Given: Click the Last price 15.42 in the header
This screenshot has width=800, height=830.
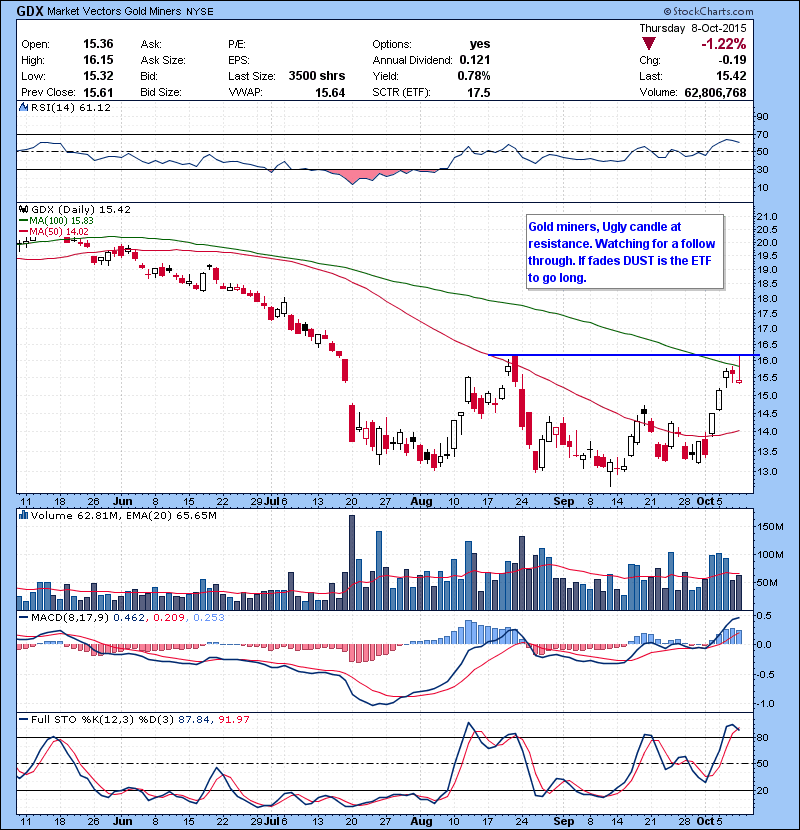Looking at the screenshot, I should pos(731,76).
